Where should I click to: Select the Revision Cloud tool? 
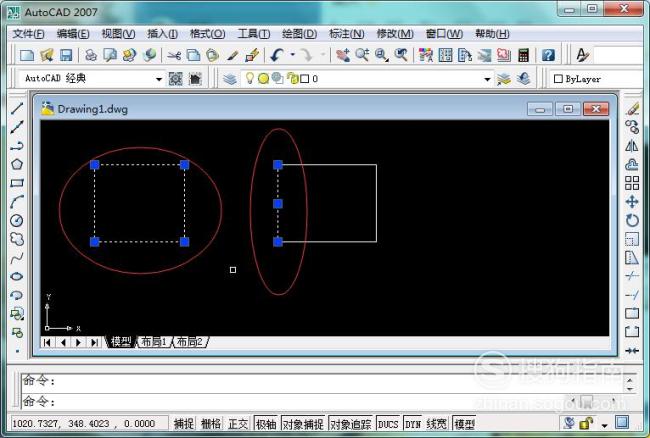pyautogui.click(x=17, y=239)
